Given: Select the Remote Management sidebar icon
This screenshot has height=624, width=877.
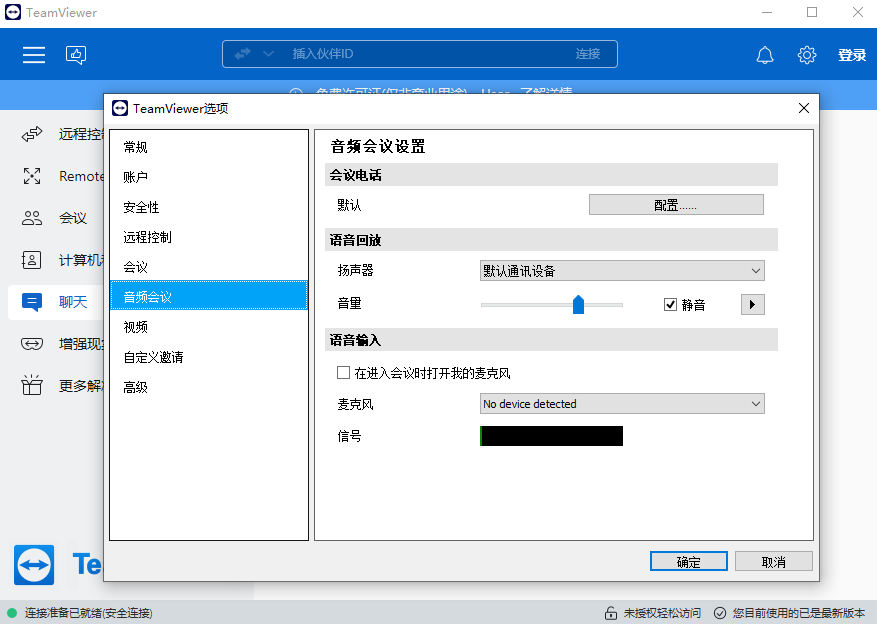Looking at the screenshot, I should tap(31, 175).
